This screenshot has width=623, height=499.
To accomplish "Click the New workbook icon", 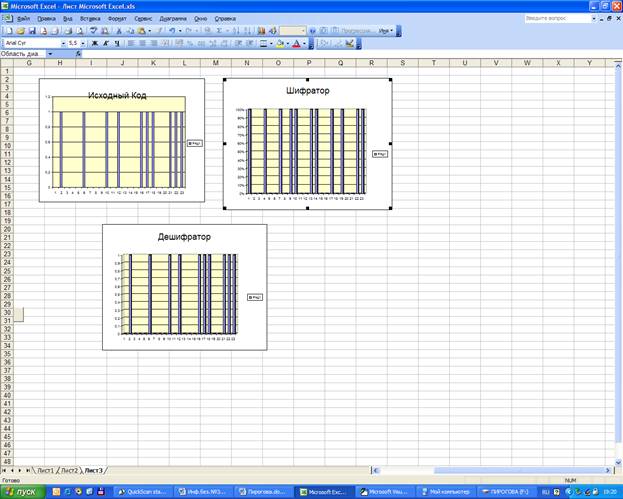I will tap(8, 31).
